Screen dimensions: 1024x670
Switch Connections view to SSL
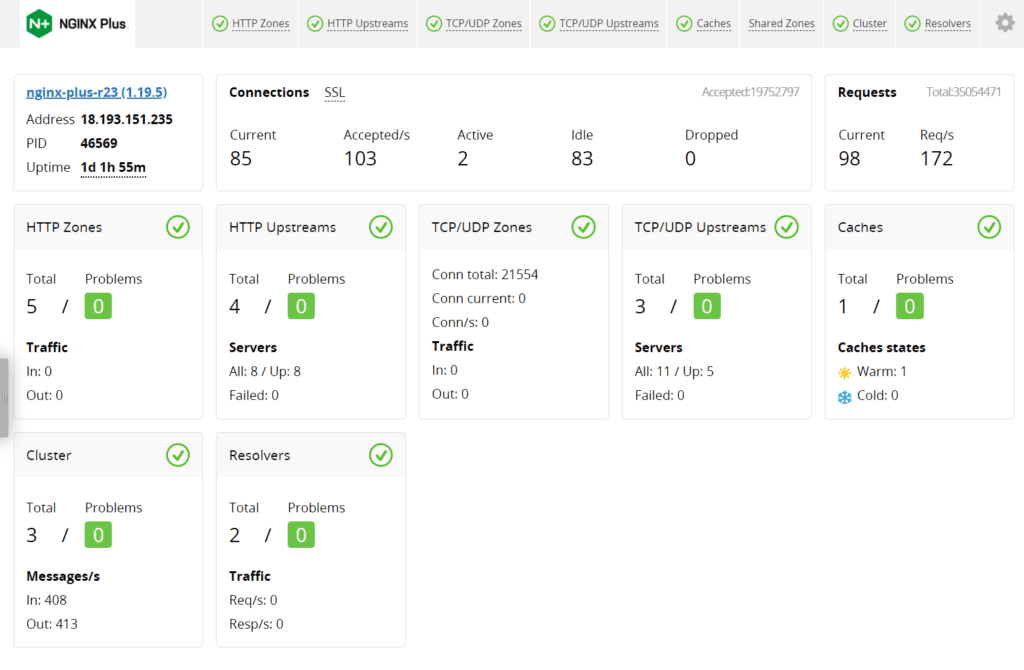coord(334,92)
